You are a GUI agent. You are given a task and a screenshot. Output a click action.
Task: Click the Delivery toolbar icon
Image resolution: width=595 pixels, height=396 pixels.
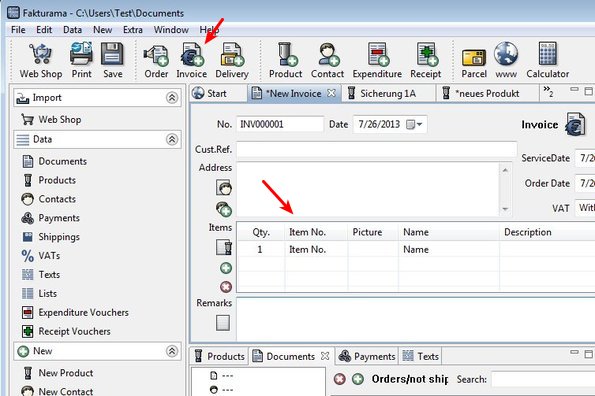[232, 61]
